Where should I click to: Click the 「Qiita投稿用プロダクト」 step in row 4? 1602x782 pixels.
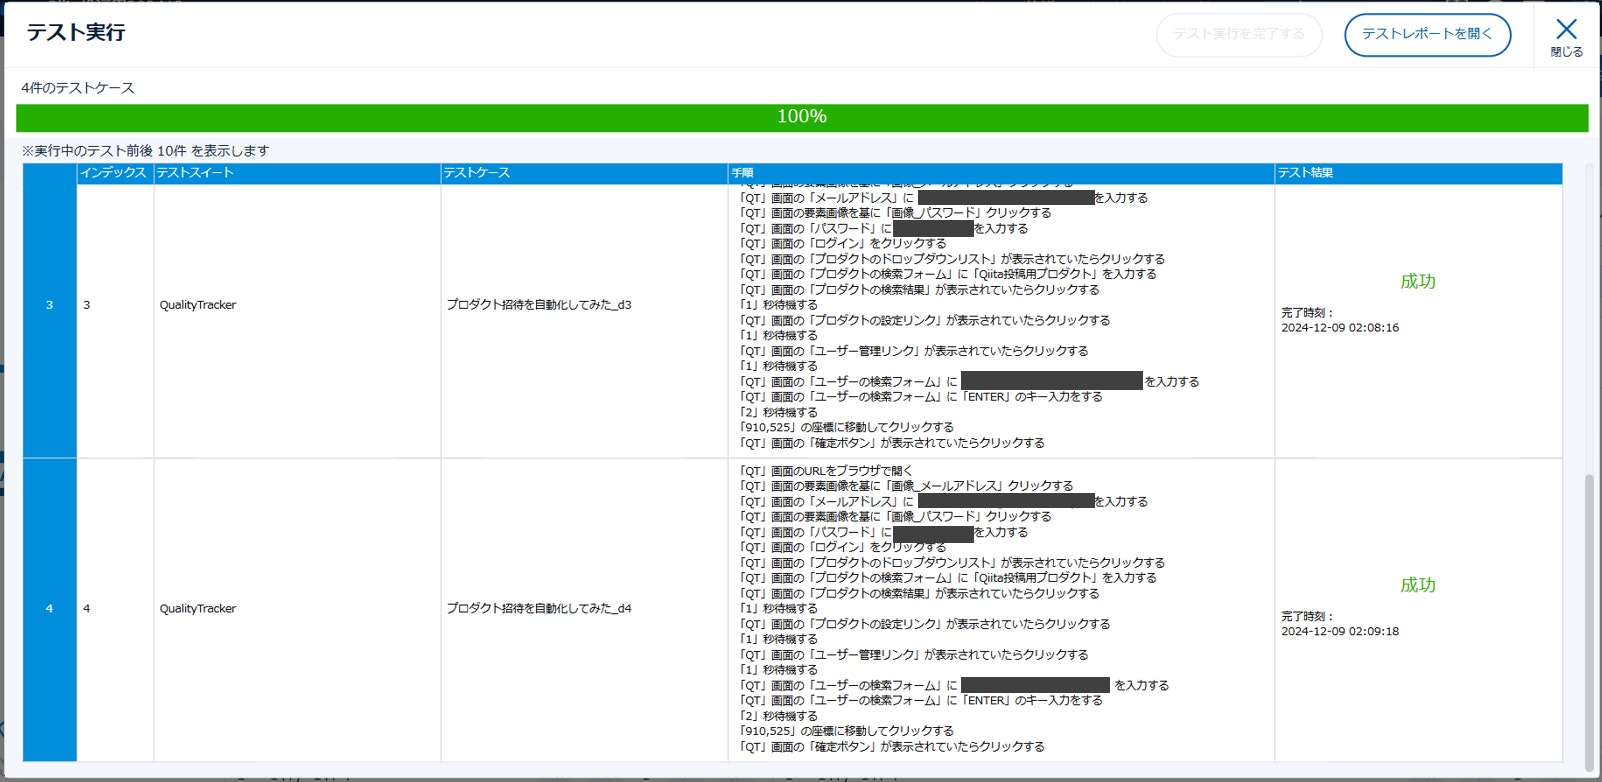(x=948, y=578)
